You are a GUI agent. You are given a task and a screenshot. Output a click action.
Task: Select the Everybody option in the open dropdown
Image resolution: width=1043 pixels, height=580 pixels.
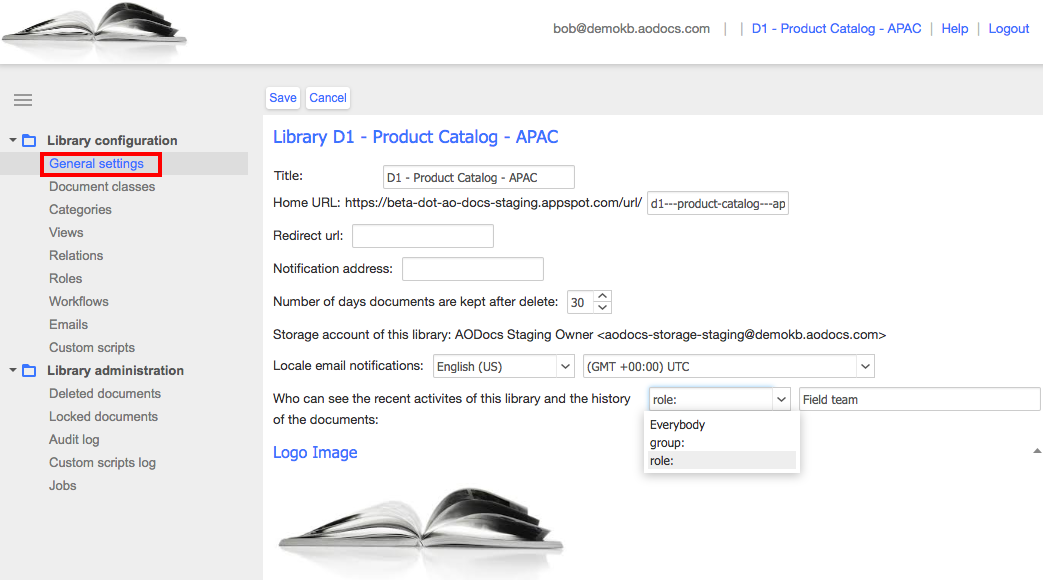[677, 424]
